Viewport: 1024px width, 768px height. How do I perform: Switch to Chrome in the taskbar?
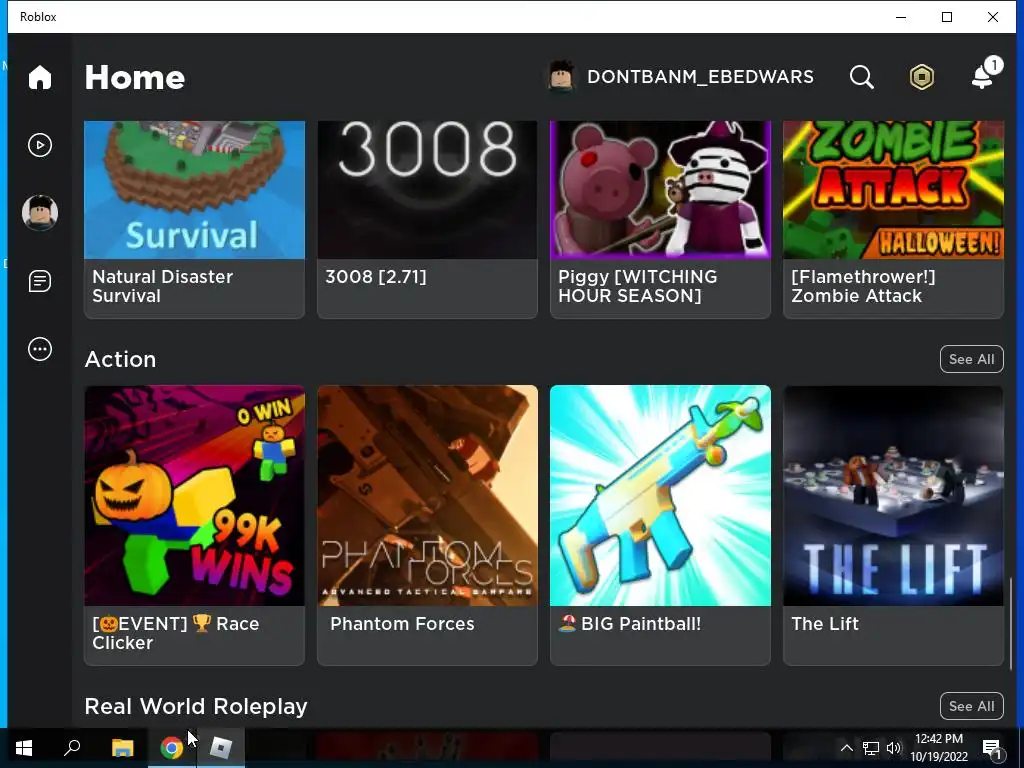coord(171,748)
